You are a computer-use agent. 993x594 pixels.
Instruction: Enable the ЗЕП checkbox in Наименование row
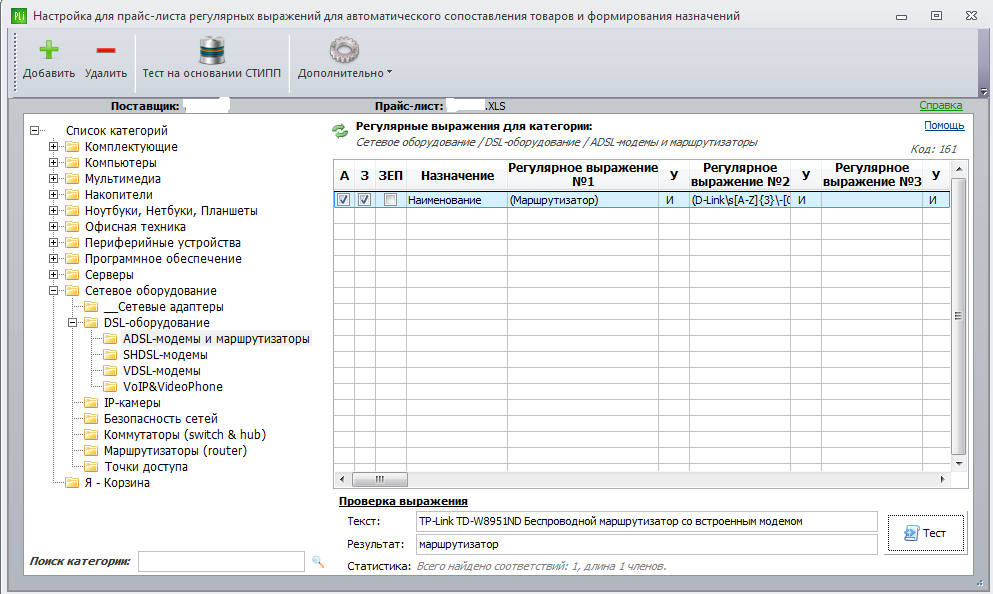click(x=390, y=200)
